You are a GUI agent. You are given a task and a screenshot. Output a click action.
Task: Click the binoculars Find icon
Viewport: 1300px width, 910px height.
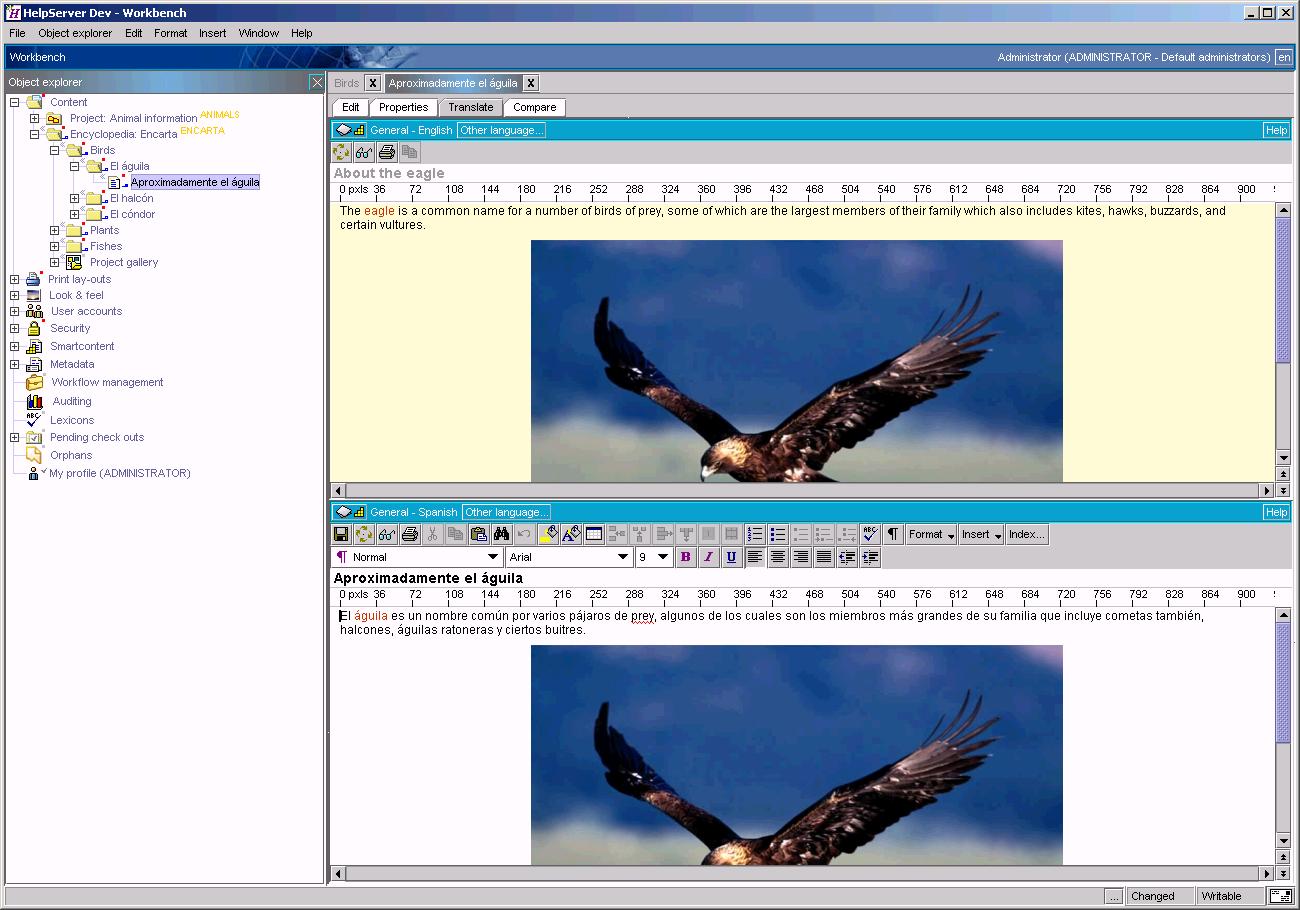502,535
